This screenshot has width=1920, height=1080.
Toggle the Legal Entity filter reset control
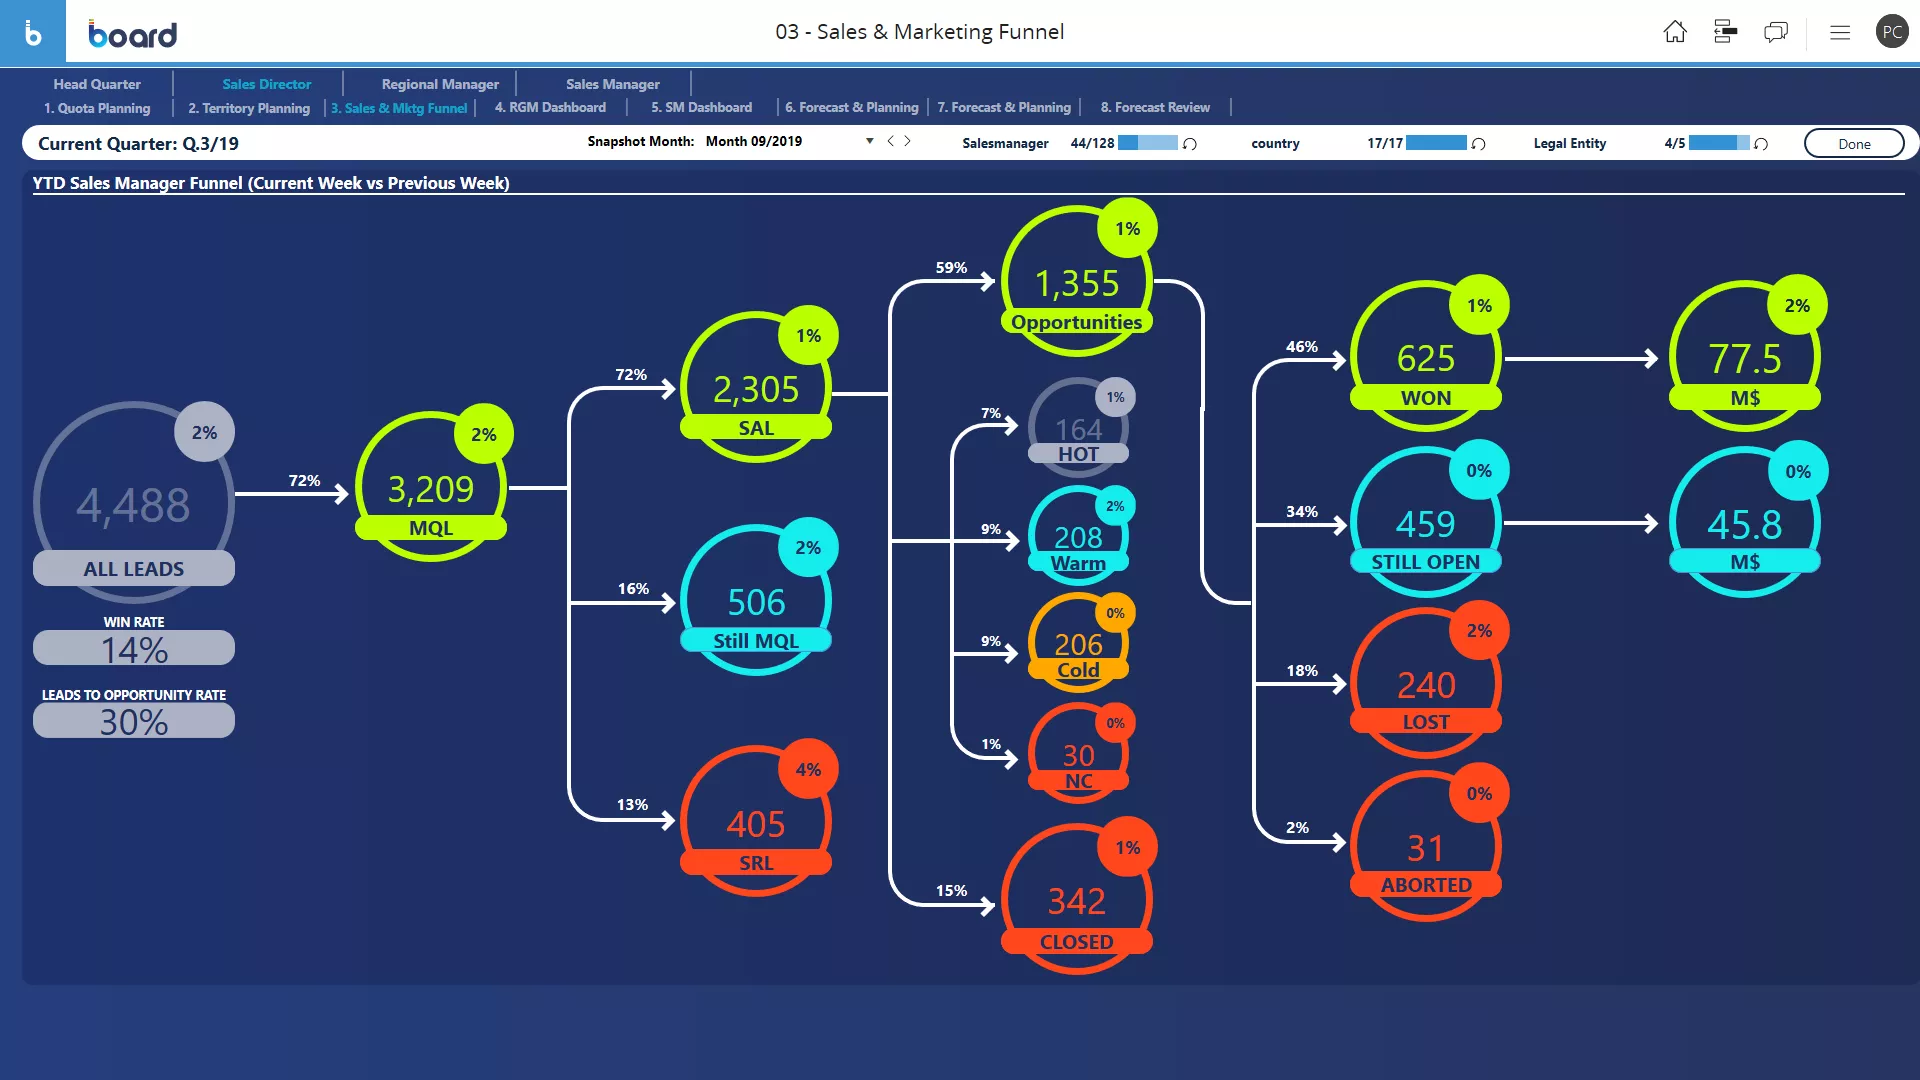pyautogui.click(x=1762, y=144)
